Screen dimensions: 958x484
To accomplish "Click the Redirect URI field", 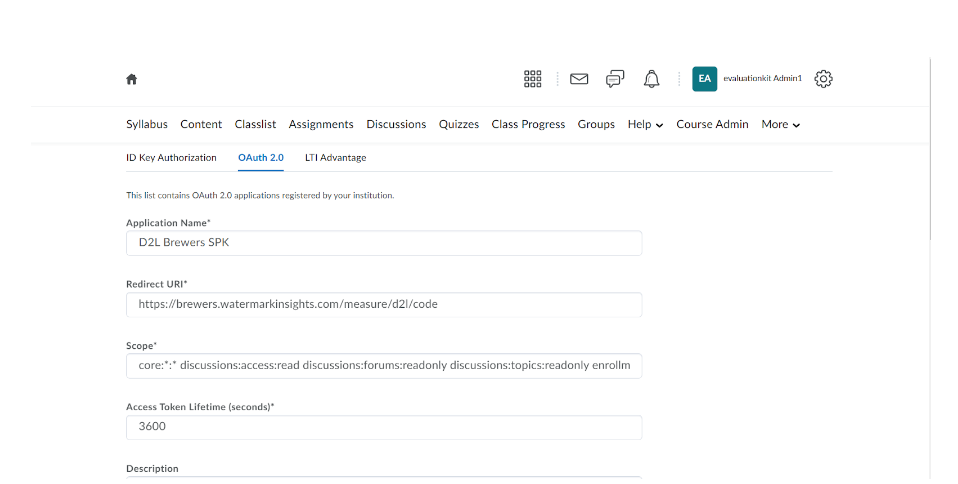I will click(x=384, y=304).
